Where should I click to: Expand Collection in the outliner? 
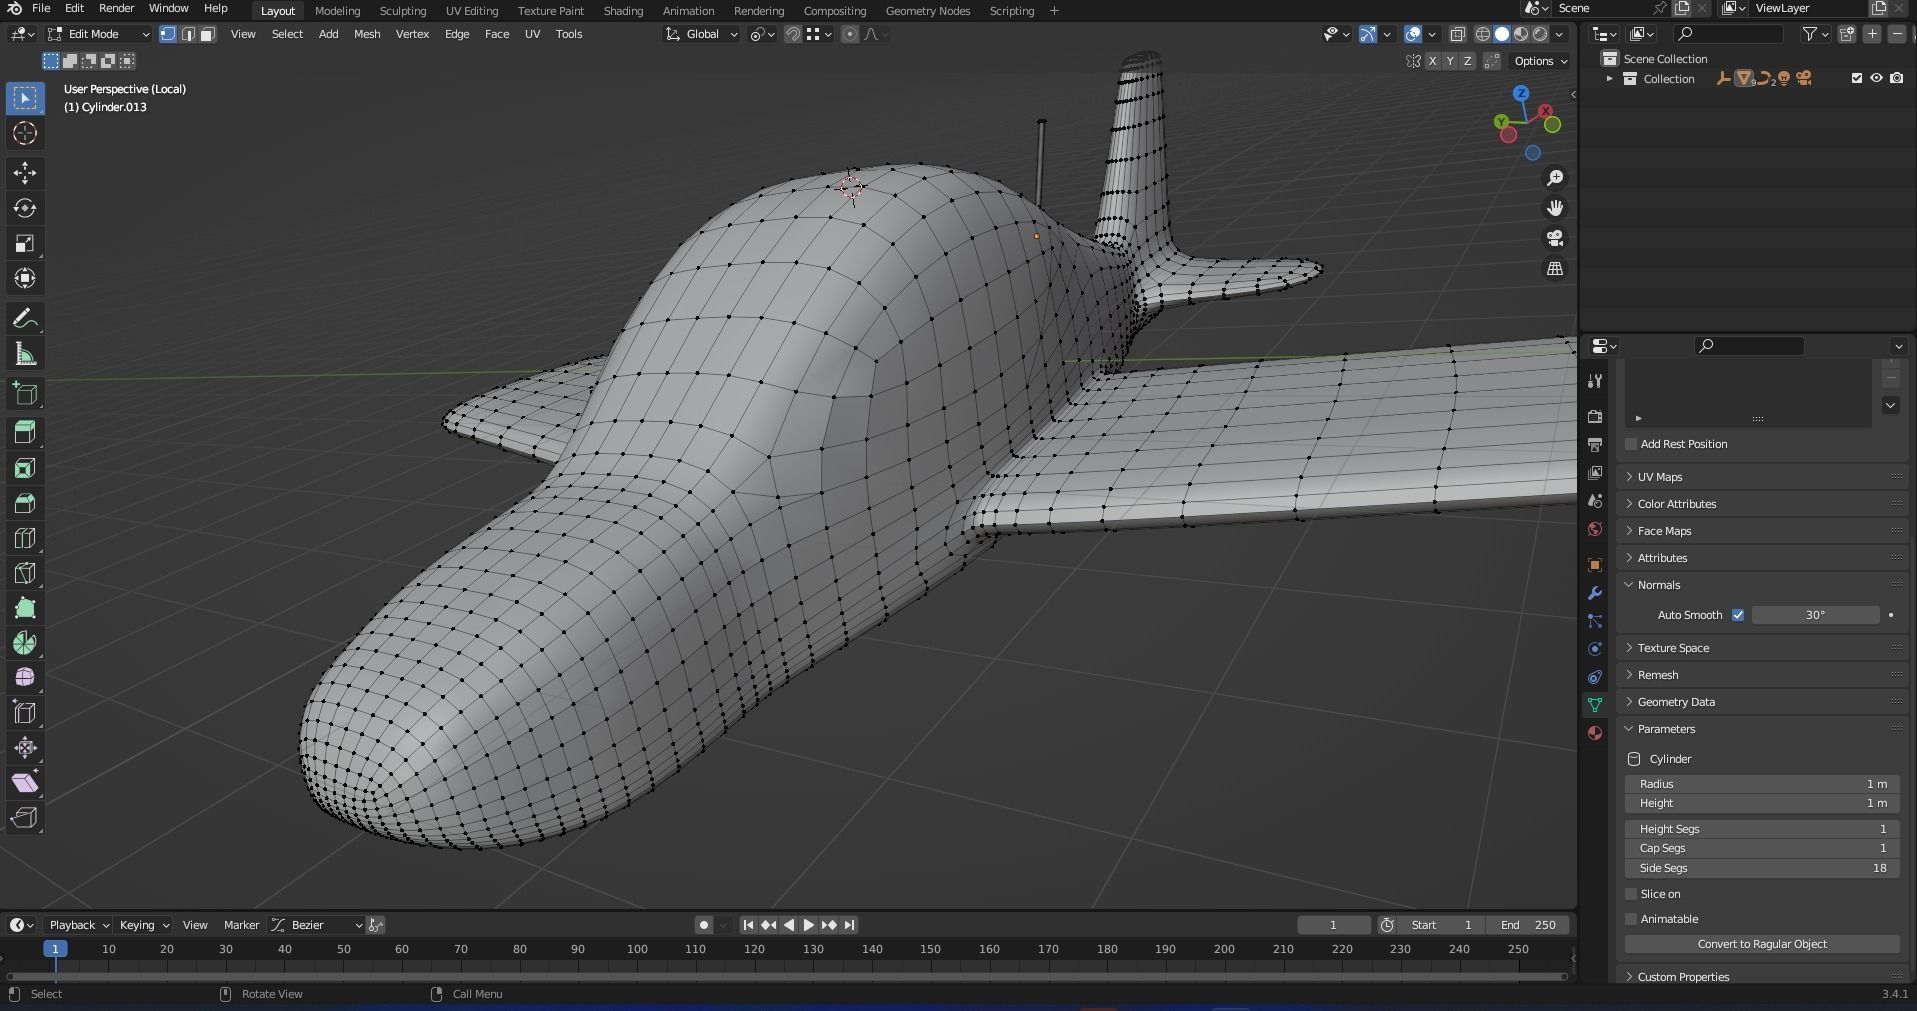pyautogui.click(x=1609, y=78)
